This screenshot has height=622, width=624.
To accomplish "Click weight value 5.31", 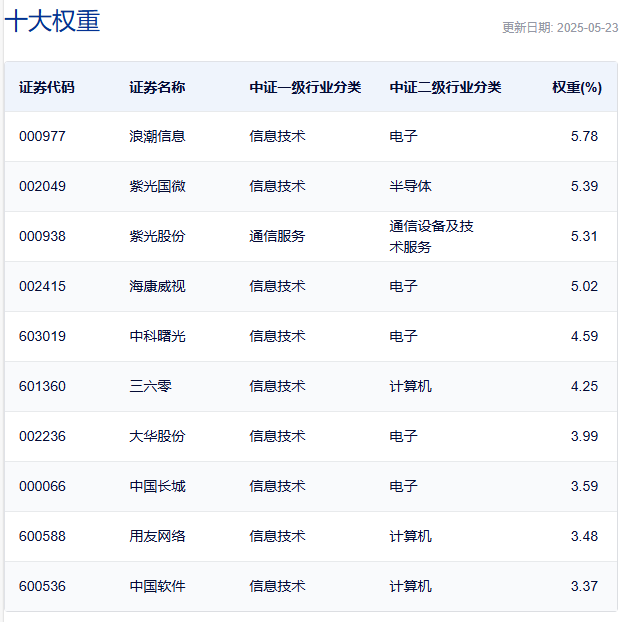I will (584, 236).
